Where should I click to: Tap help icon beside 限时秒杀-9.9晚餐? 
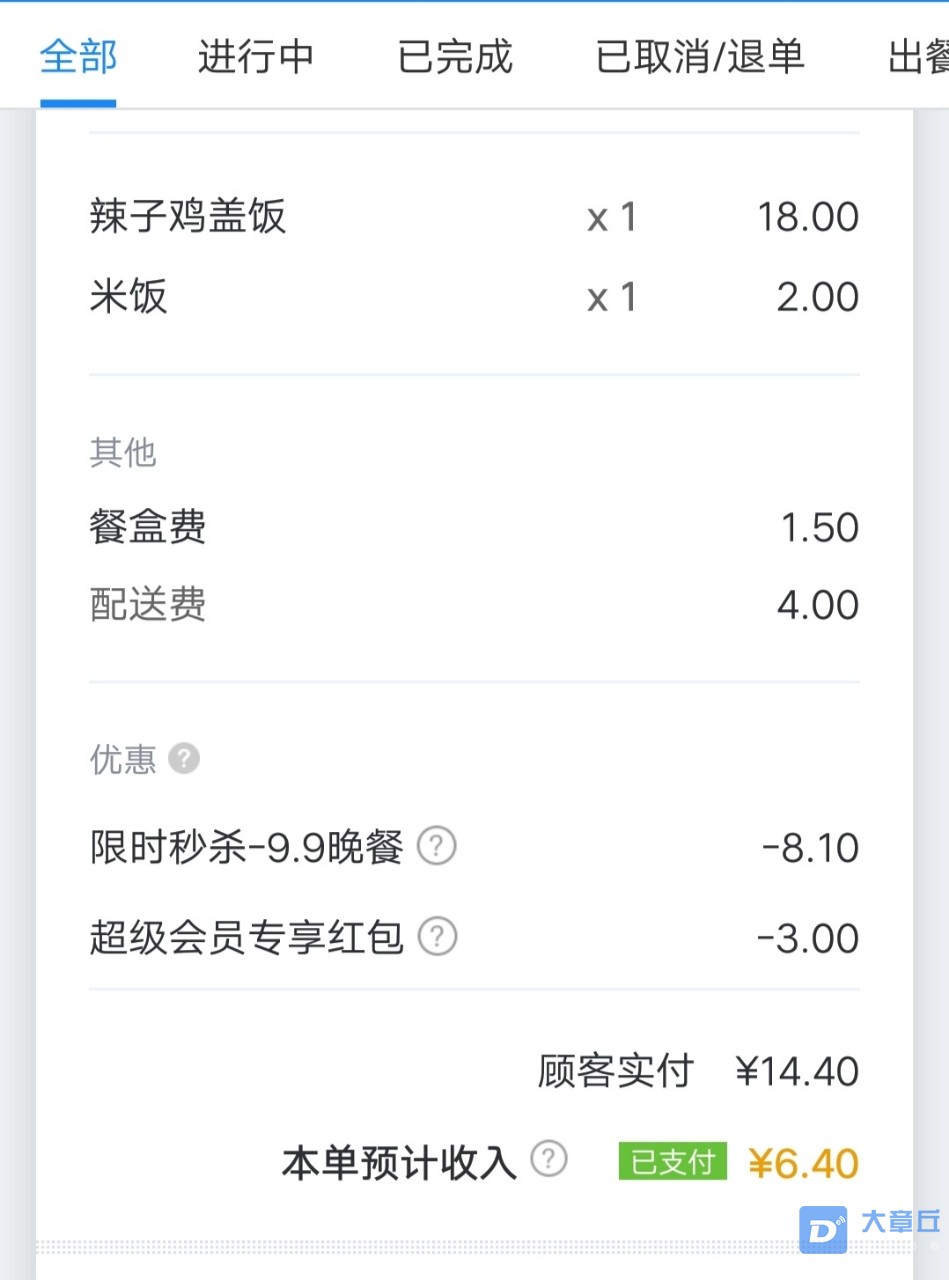click(x=436, y=847)
